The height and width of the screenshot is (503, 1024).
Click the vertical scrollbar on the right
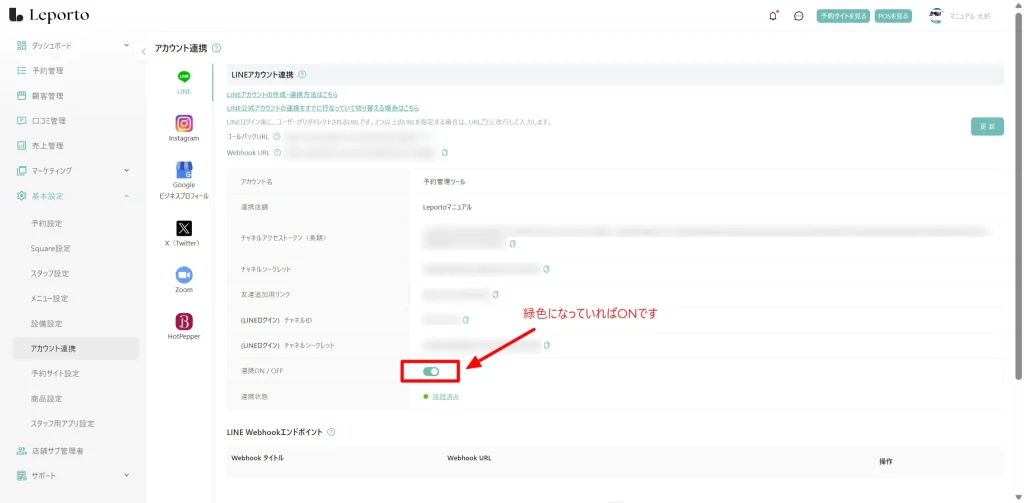(1018, 200)
